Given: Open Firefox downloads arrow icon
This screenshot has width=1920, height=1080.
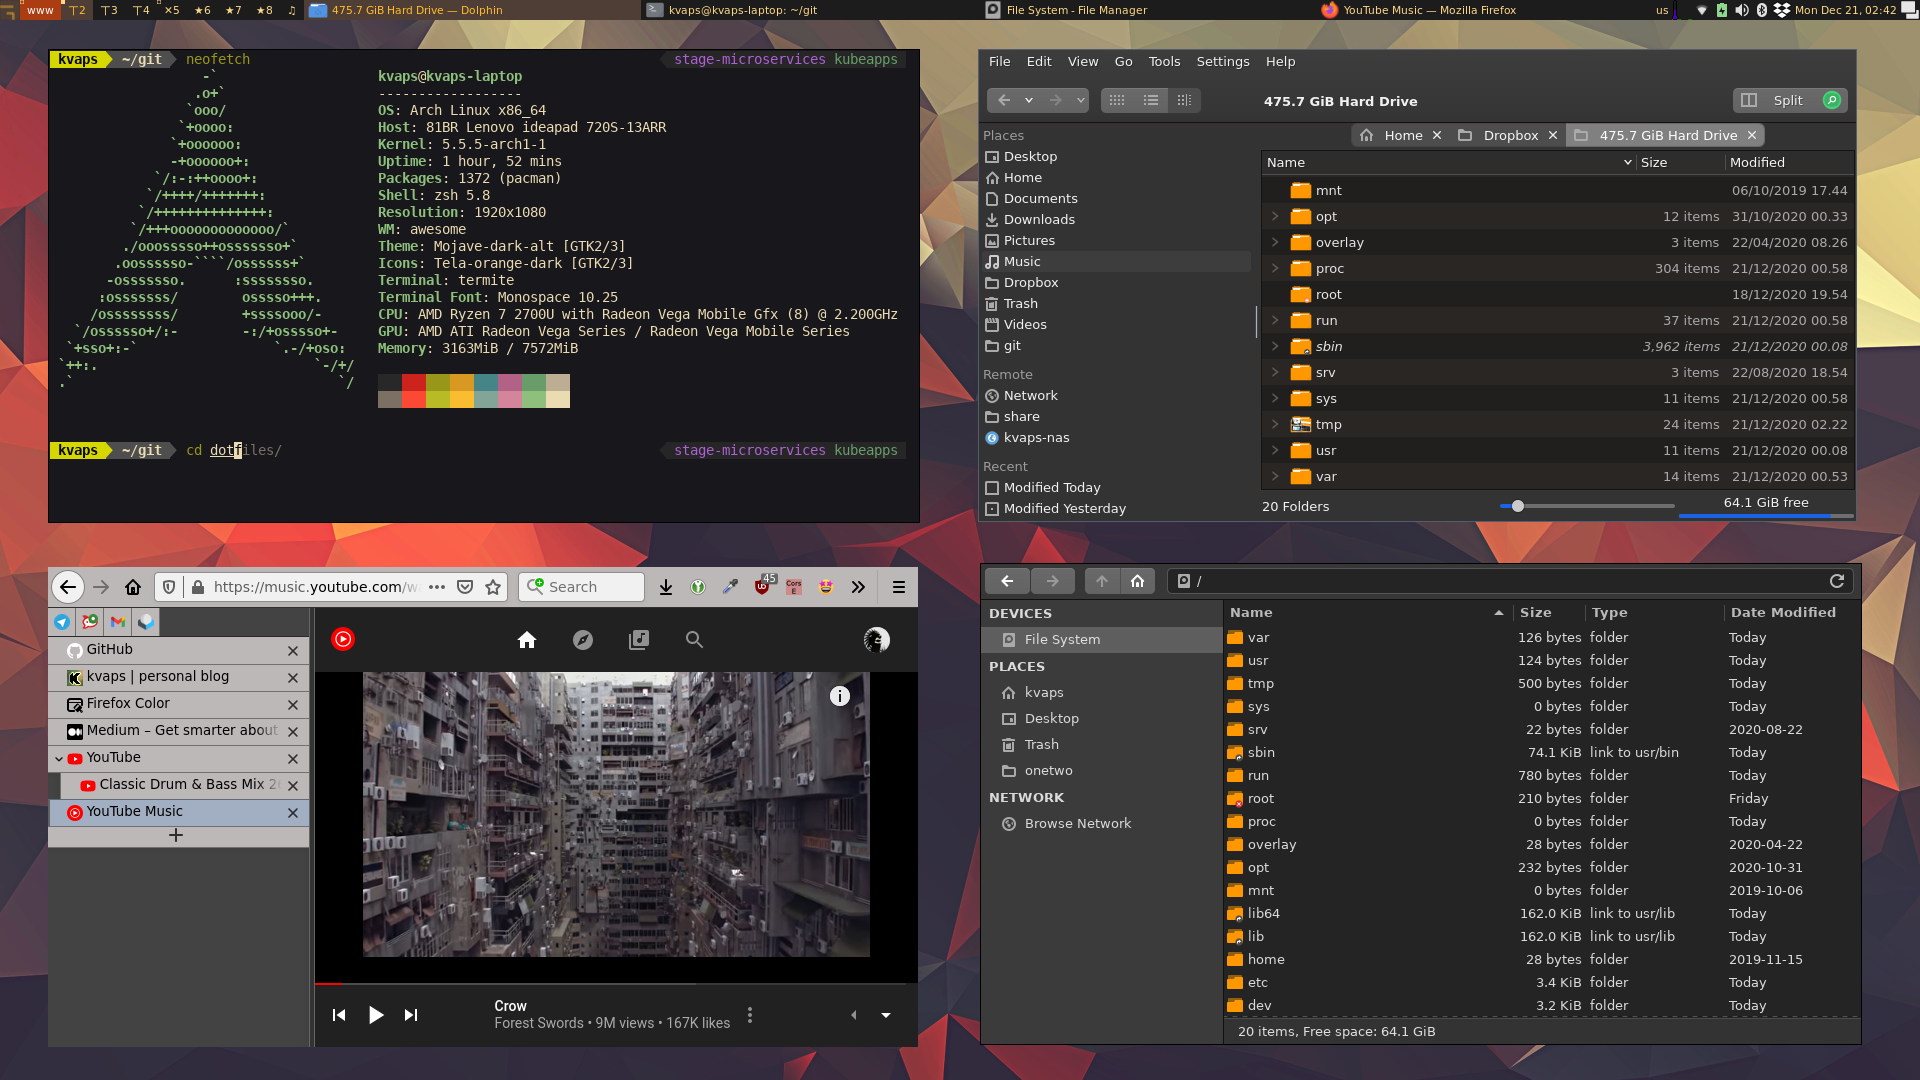Looking at the screenshot, I should (x=666, y=587).
